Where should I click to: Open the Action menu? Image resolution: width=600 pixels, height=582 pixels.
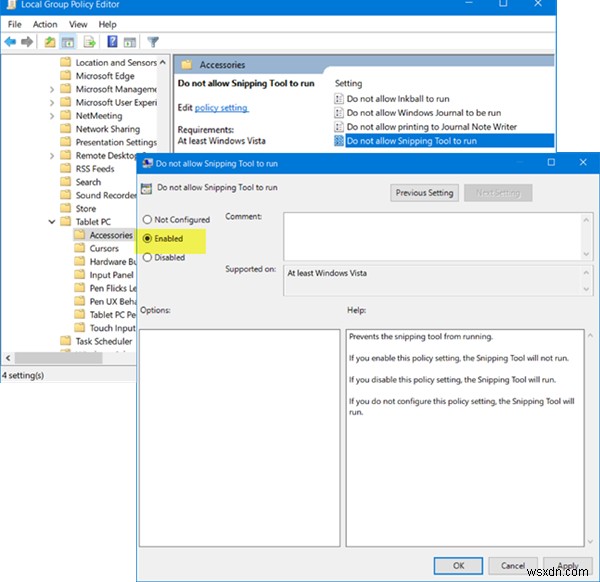tap(45, 24)
